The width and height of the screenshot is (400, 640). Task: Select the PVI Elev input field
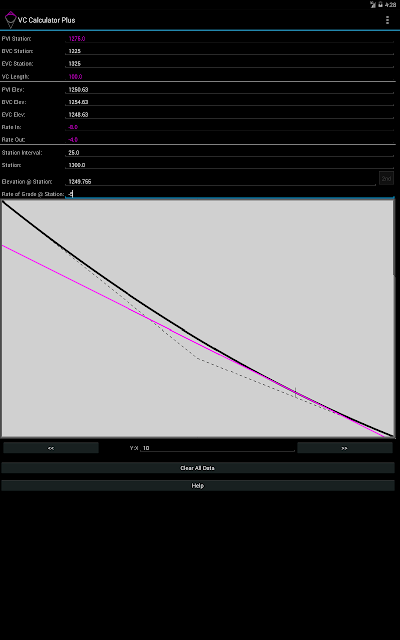tap(230, 89)
